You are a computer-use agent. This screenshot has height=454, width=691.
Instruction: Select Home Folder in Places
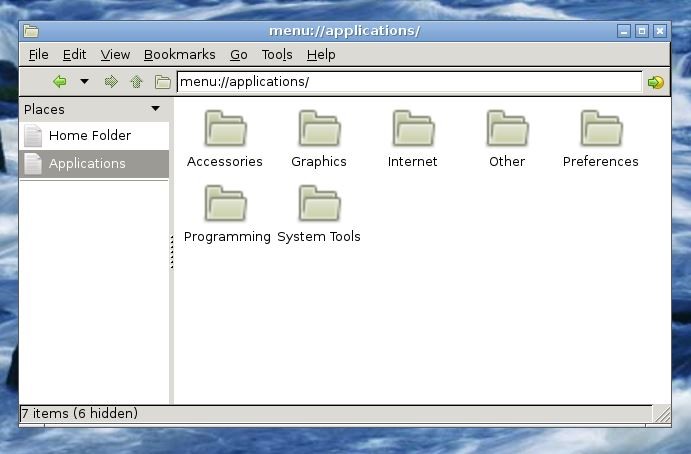94,135
